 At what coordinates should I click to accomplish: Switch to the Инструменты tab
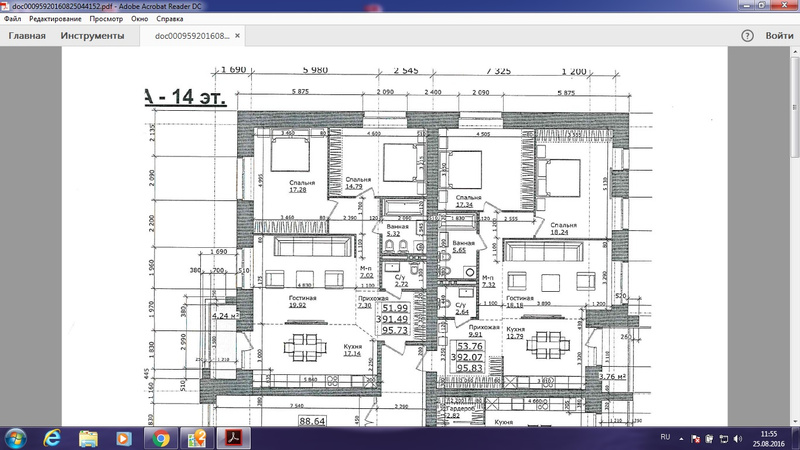point(92,36)
